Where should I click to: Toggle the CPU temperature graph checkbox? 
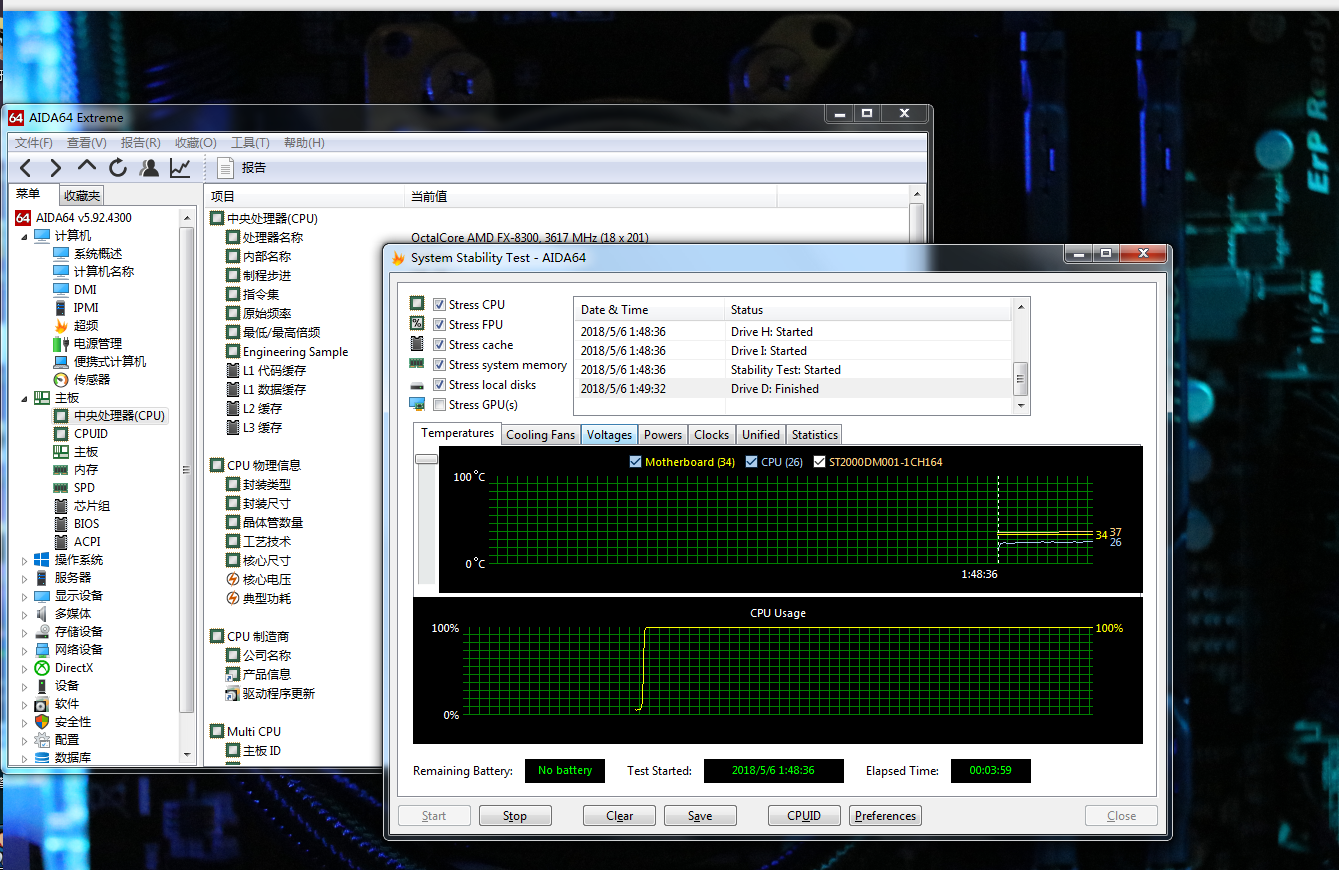[x=752, y=462]
